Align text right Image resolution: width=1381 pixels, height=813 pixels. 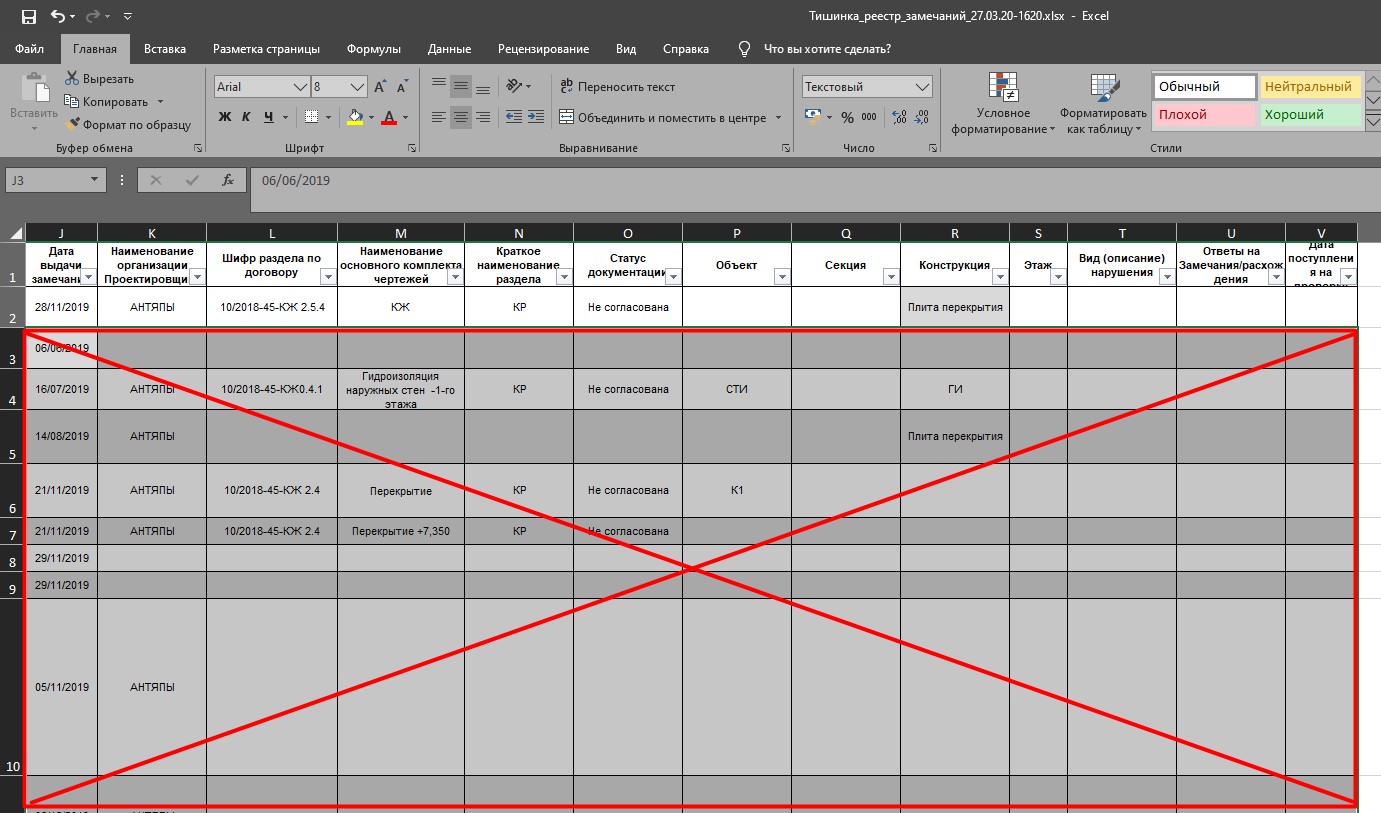[483, 117]
